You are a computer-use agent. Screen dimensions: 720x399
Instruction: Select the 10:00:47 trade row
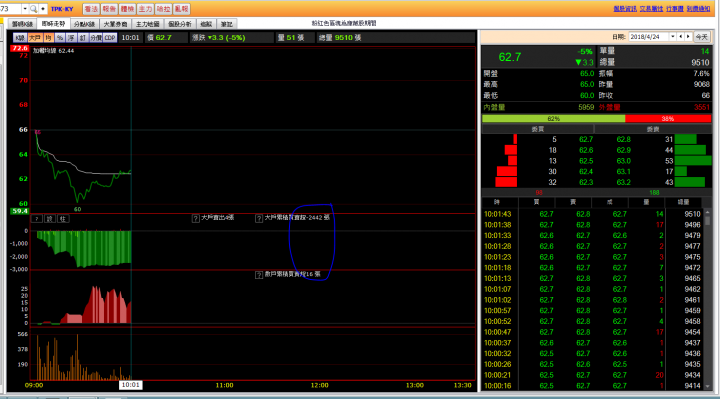(x=592, y=332)
